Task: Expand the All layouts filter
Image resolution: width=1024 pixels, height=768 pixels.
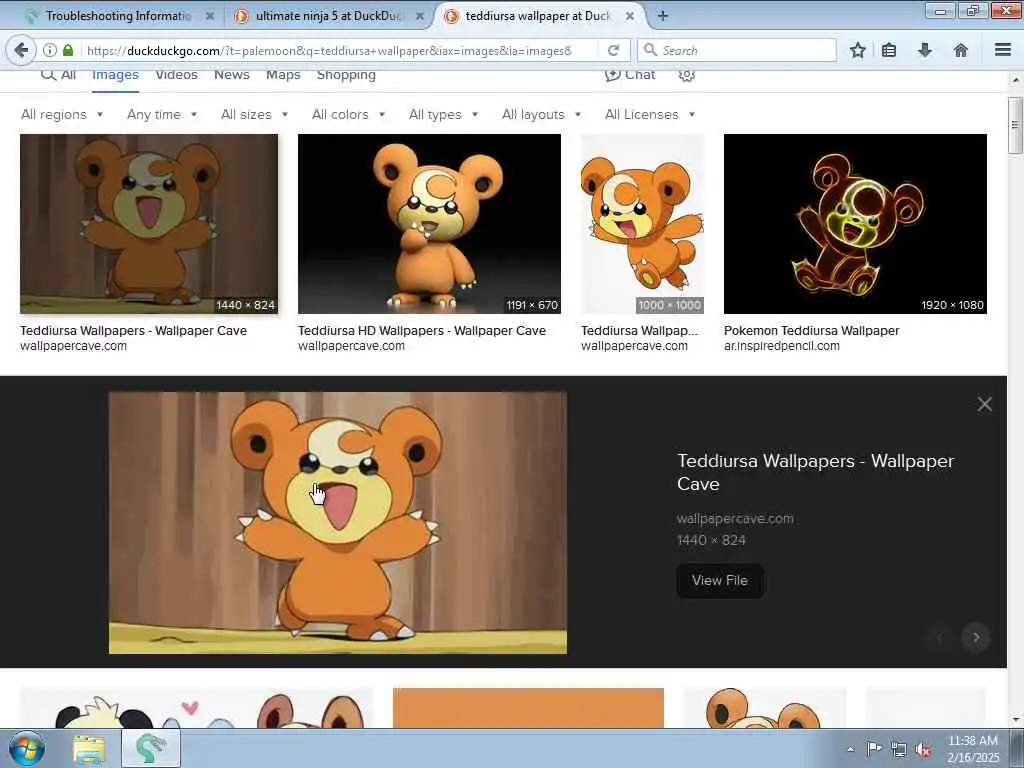Action: point(541,114)
